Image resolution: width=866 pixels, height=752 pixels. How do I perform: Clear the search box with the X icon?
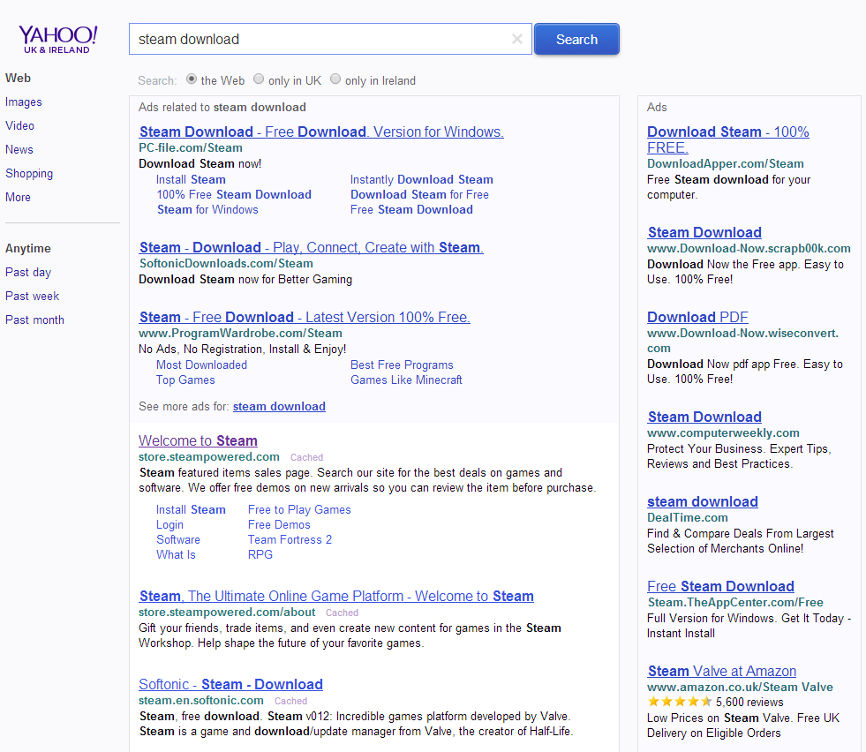pos(517,39)
